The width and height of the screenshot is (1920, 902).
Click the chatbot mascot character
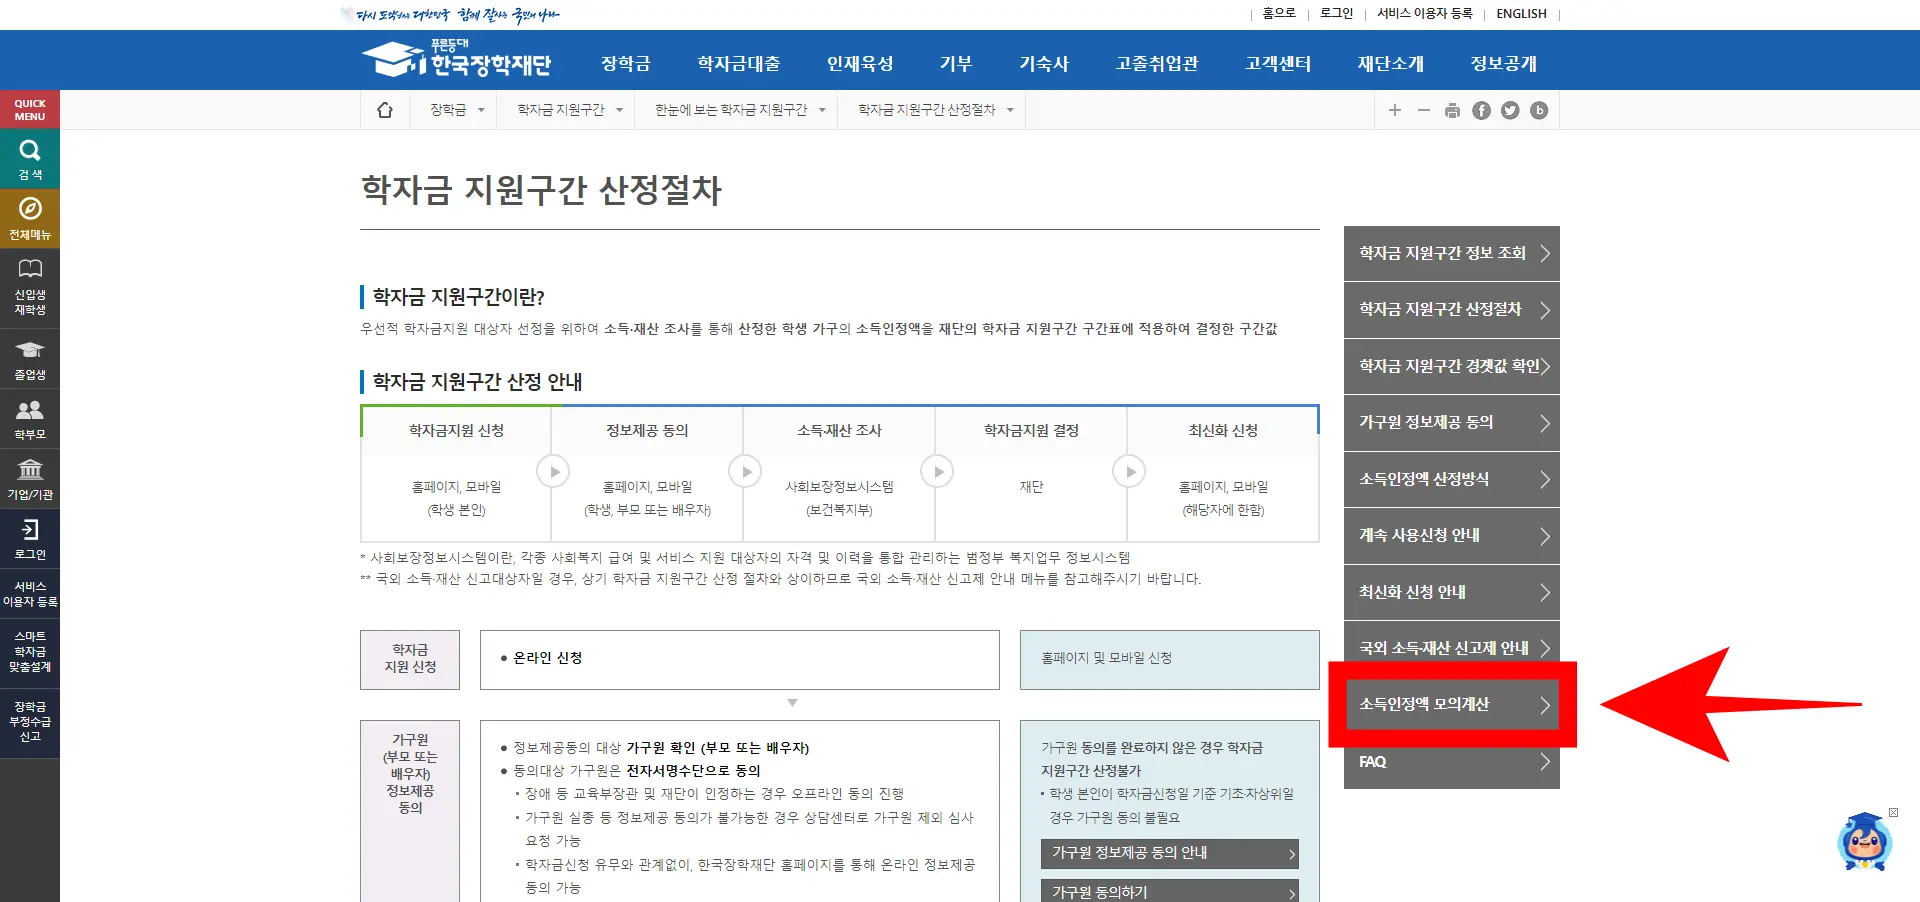pyautogui.click(x=1866, y=843)
